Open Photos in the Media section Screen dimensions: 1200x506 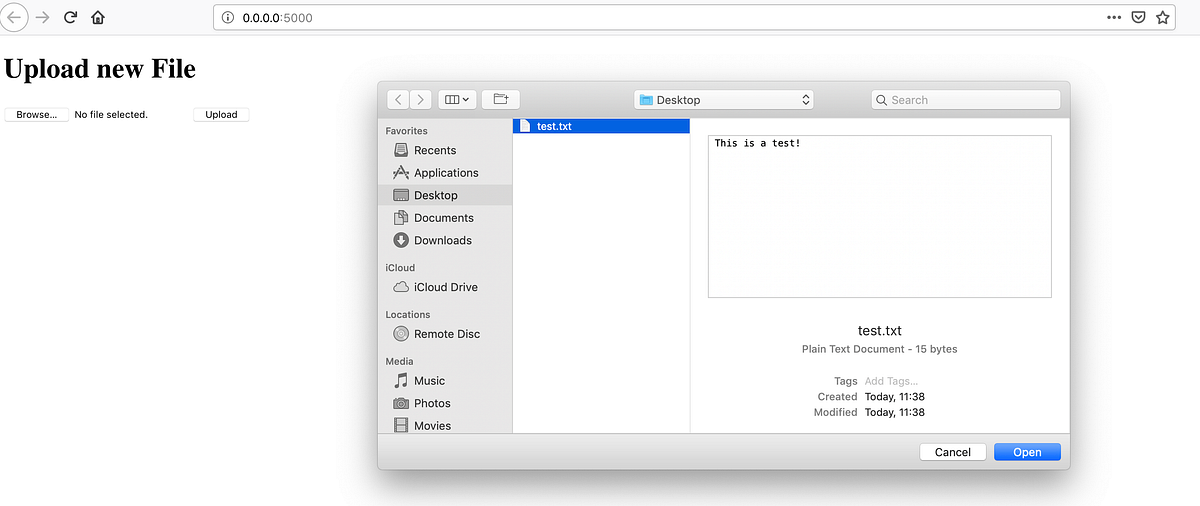coord(446,403)
